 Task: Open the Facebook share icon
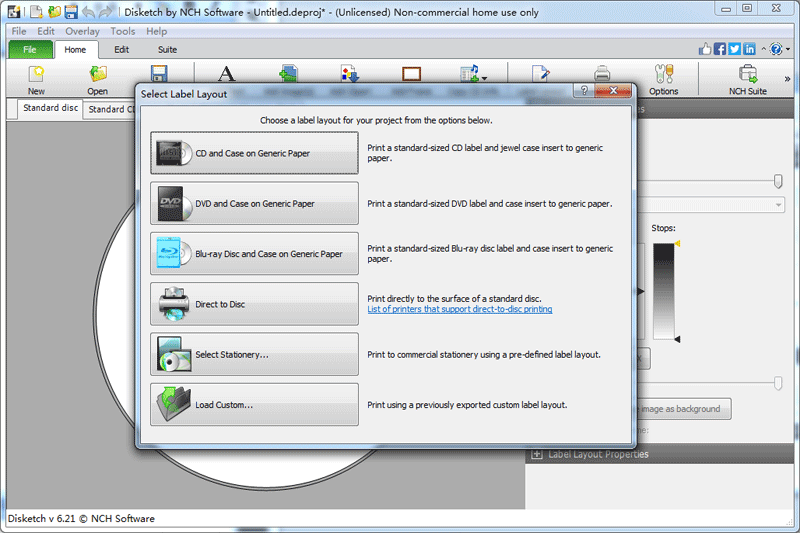pos(720,49)
